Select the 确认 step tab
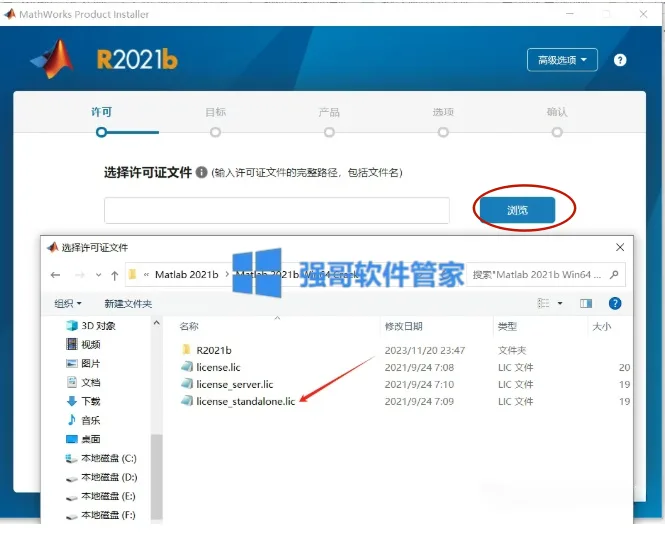The image size is (665, 538). (557, 112)
